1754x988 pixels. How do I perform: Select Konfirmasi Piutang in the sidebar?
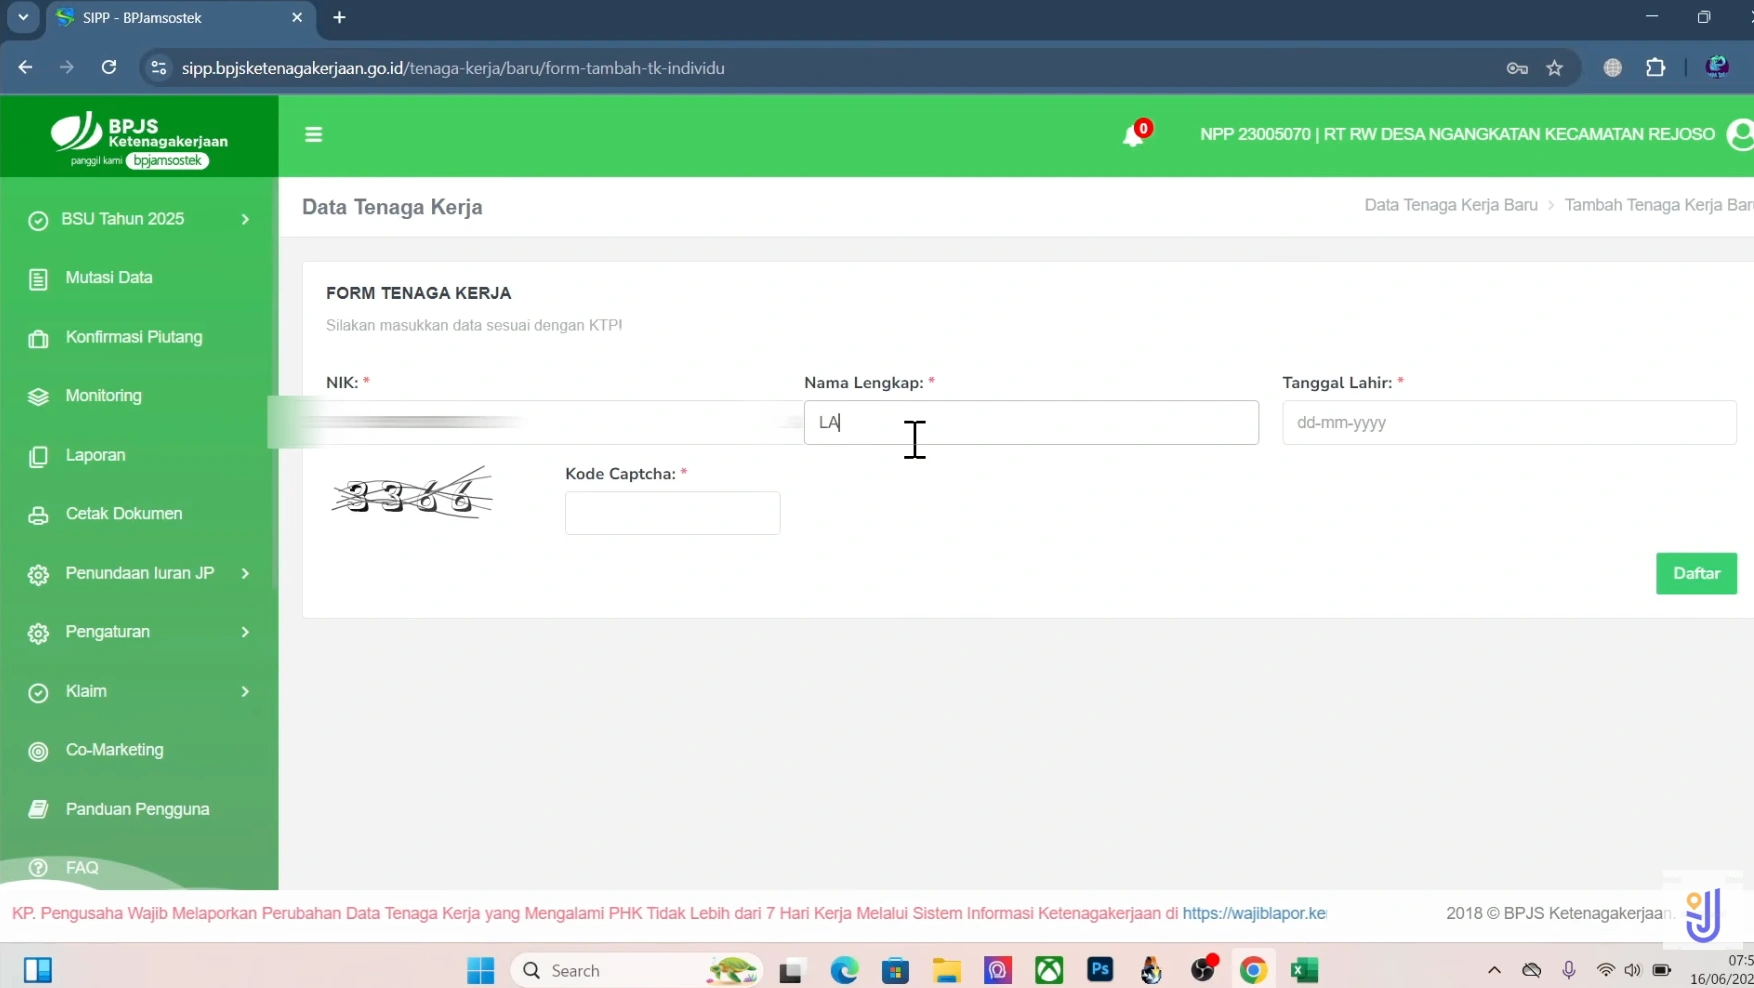[x=134, y=336]
